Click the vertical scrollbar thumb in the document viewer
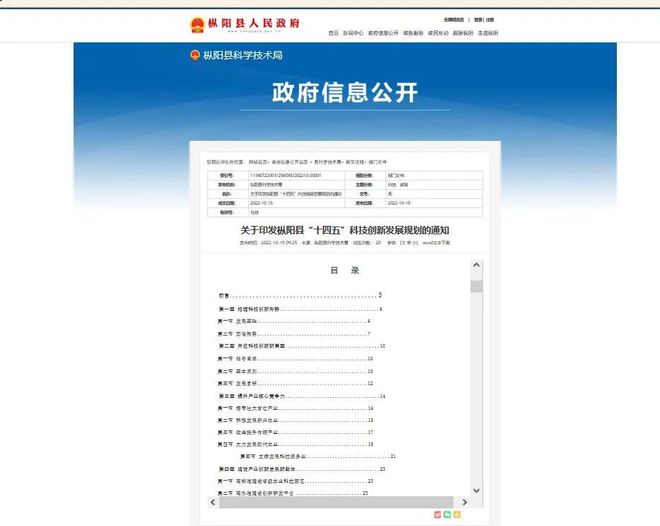This screenshot has height=526, width=660. click(x=476, y=286)
